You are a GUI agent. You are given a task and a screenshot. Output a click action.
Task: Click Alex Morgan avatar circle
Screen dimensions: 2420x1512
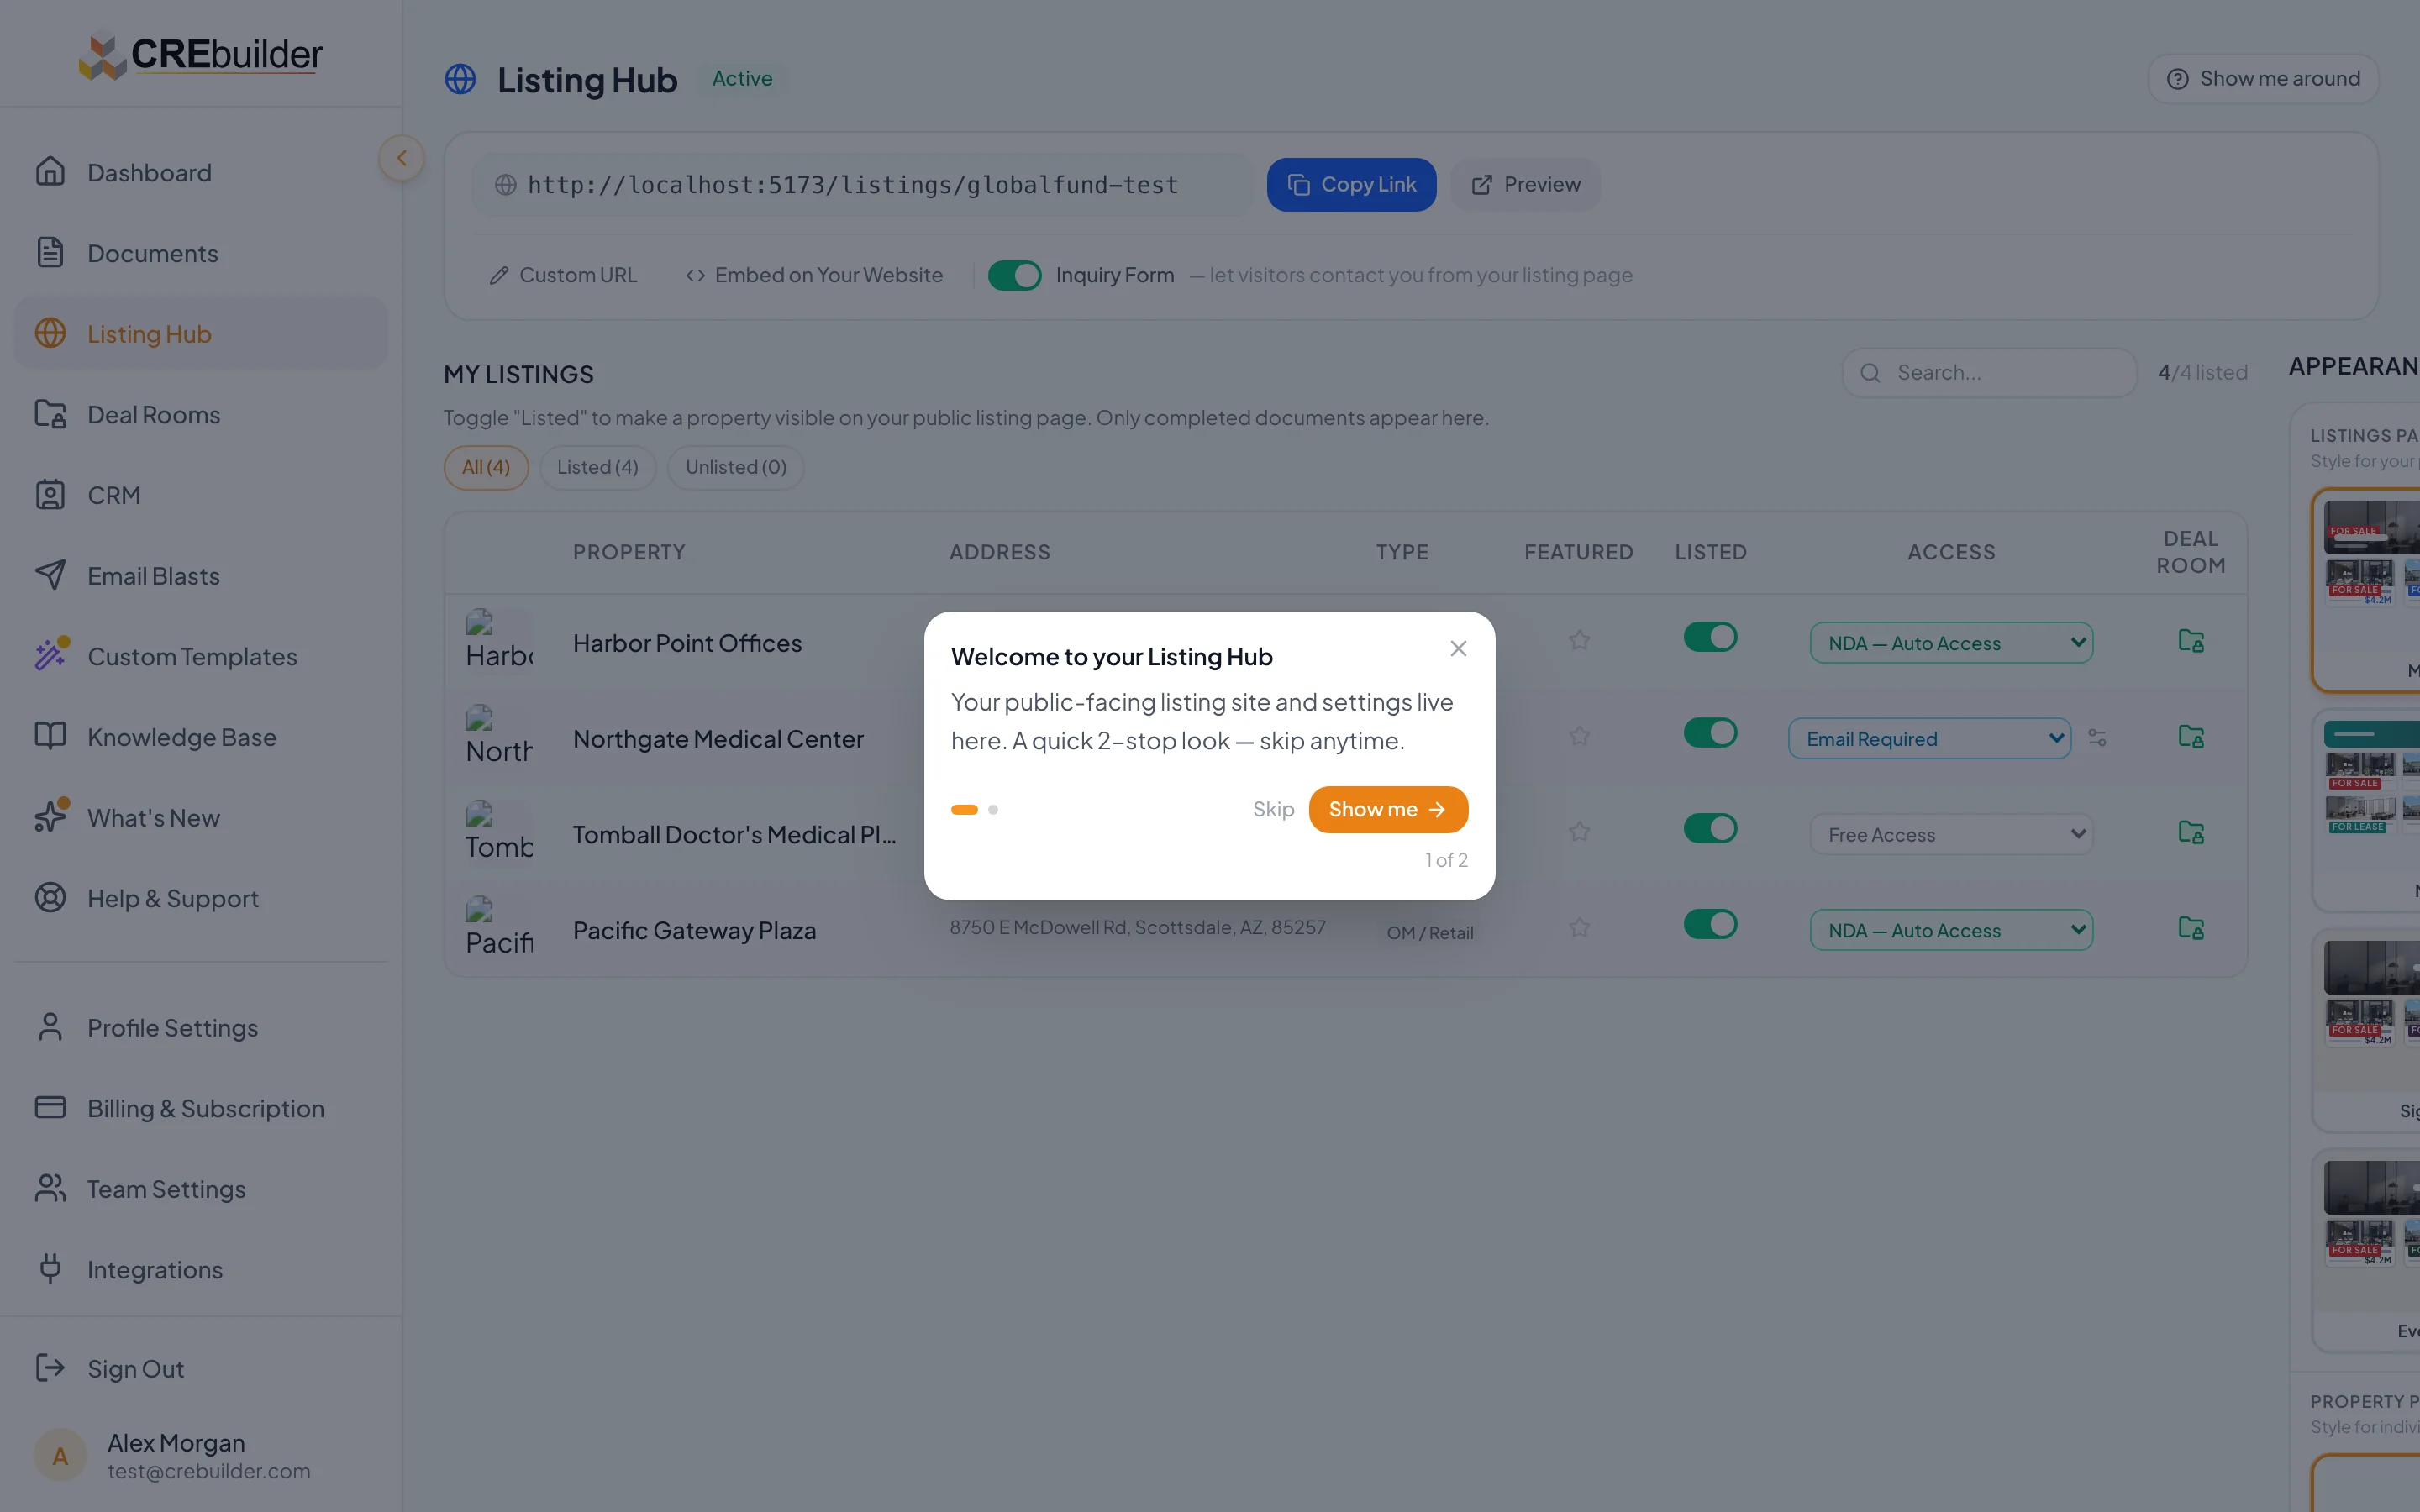coord(60,1456)
